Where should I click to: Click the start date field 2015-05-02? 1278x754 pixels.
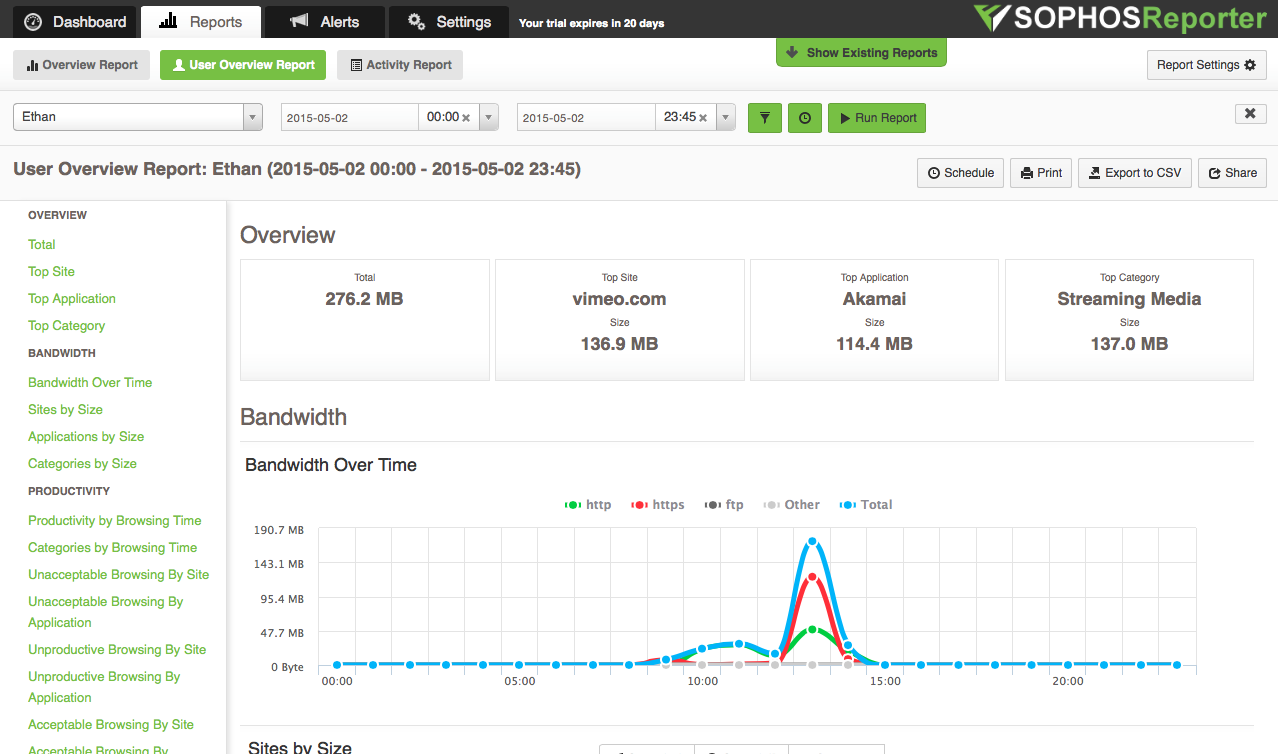349,117
